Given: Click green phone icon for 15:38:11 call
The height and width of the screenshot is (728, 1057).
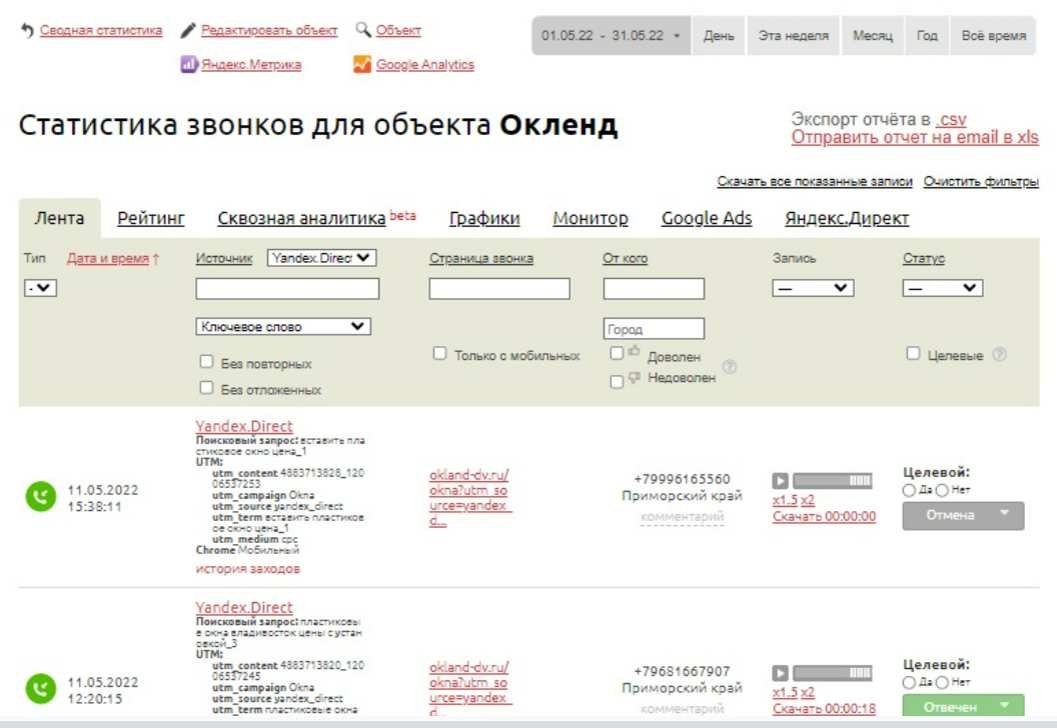Looking at the screenshot, I should [41, 497].
